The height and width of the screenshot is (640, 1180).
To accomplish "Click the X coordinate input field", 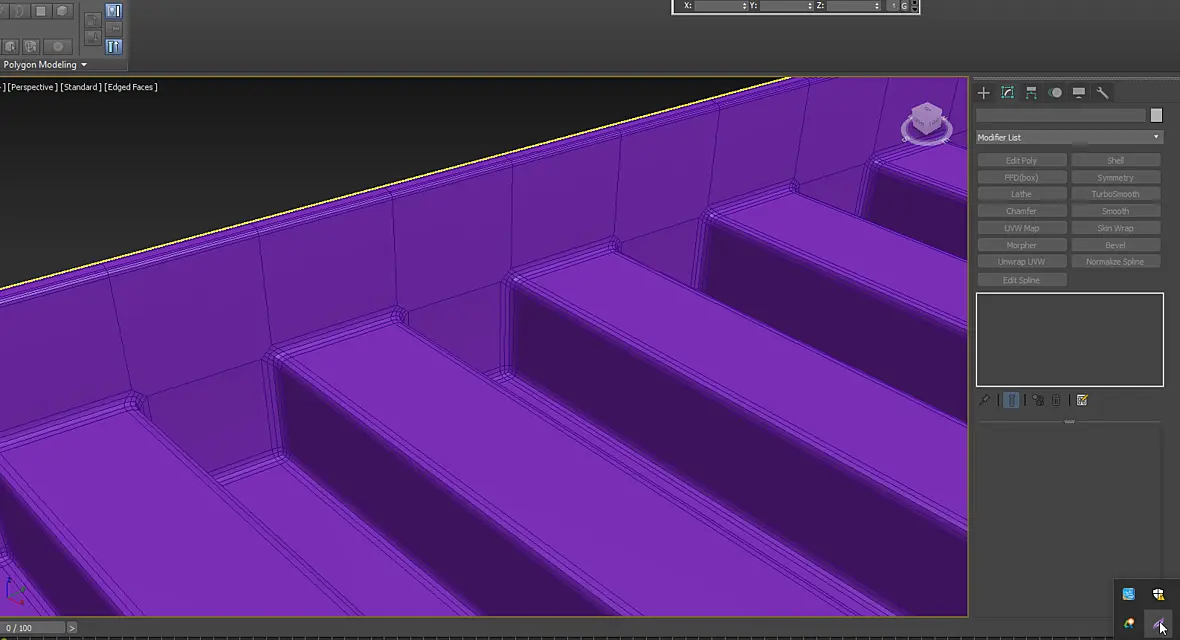I will 717,6.
